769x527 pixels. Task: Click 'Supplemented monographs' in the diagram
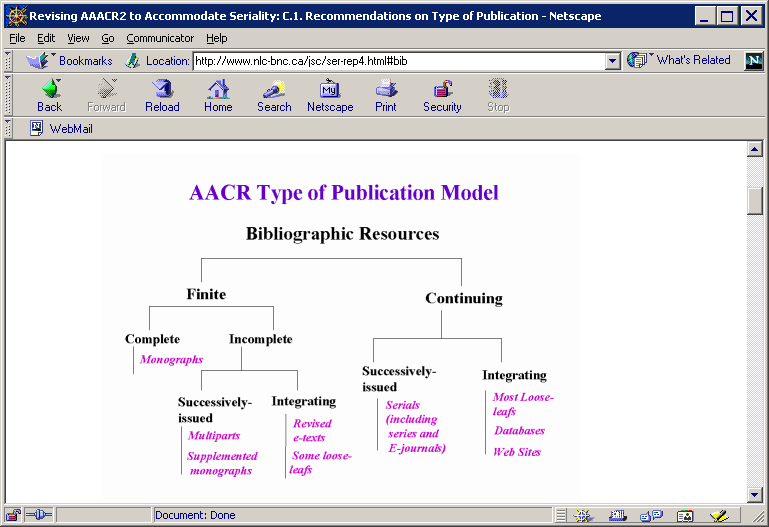(222, 463)
